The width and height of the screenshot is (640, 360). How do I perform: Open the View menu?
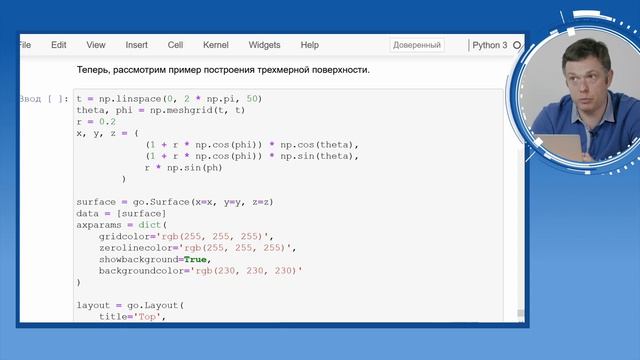96,45
